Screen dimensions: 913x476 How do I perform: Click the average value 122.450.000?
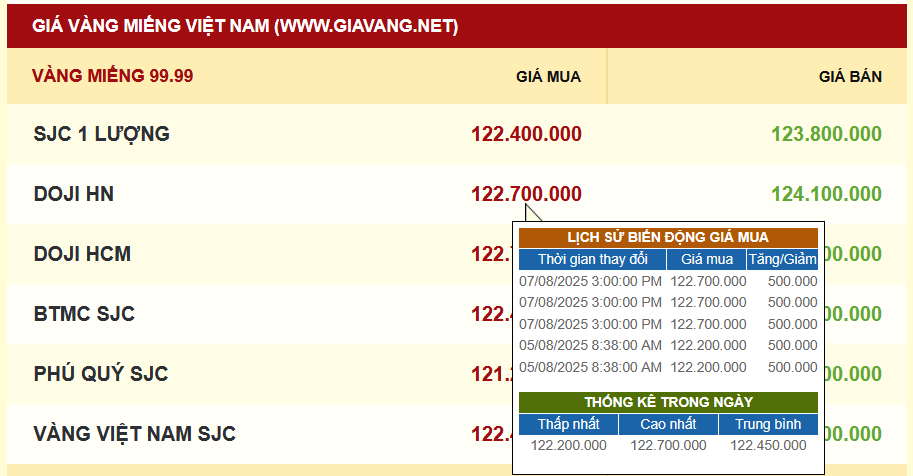768,446
